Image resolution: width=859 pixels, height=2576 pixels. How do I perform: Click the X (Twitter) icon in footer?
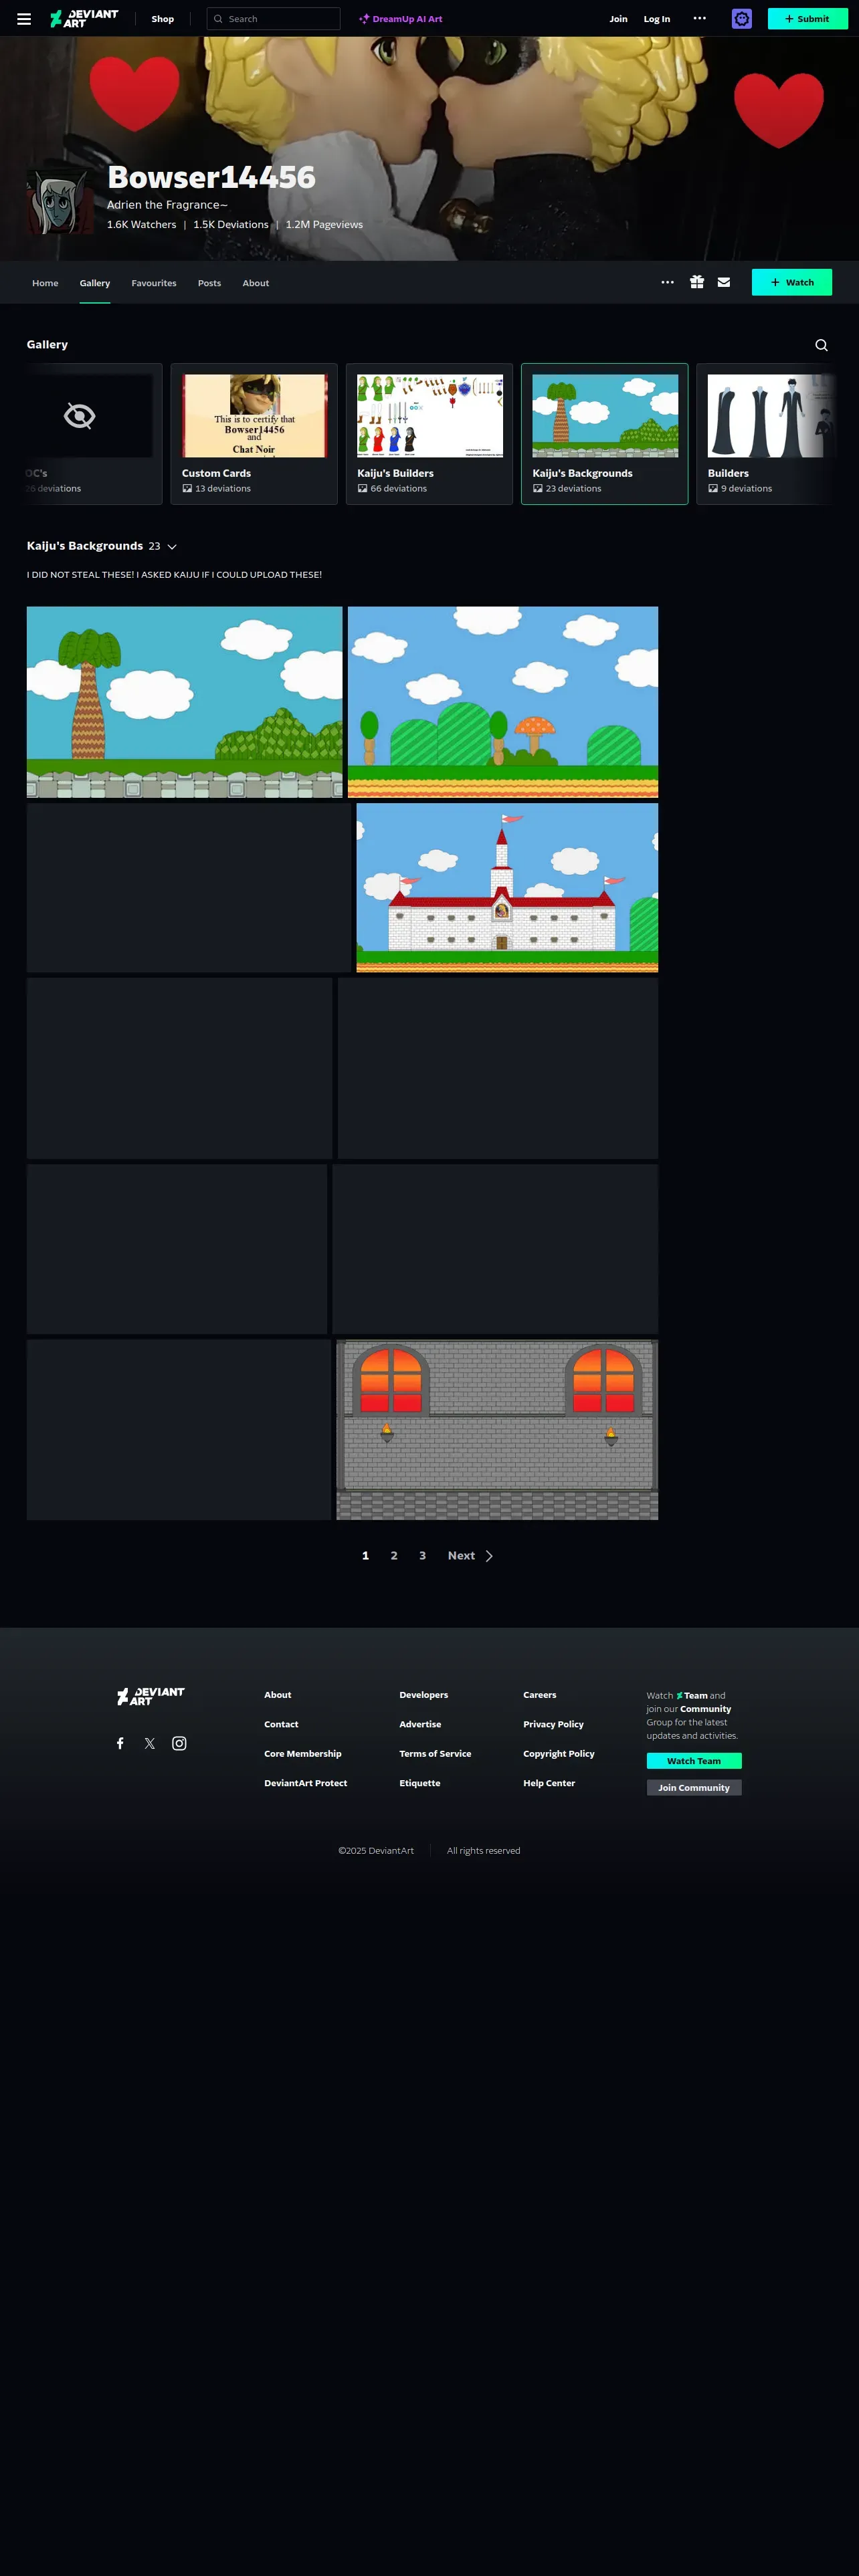(x=149, y=1743)
